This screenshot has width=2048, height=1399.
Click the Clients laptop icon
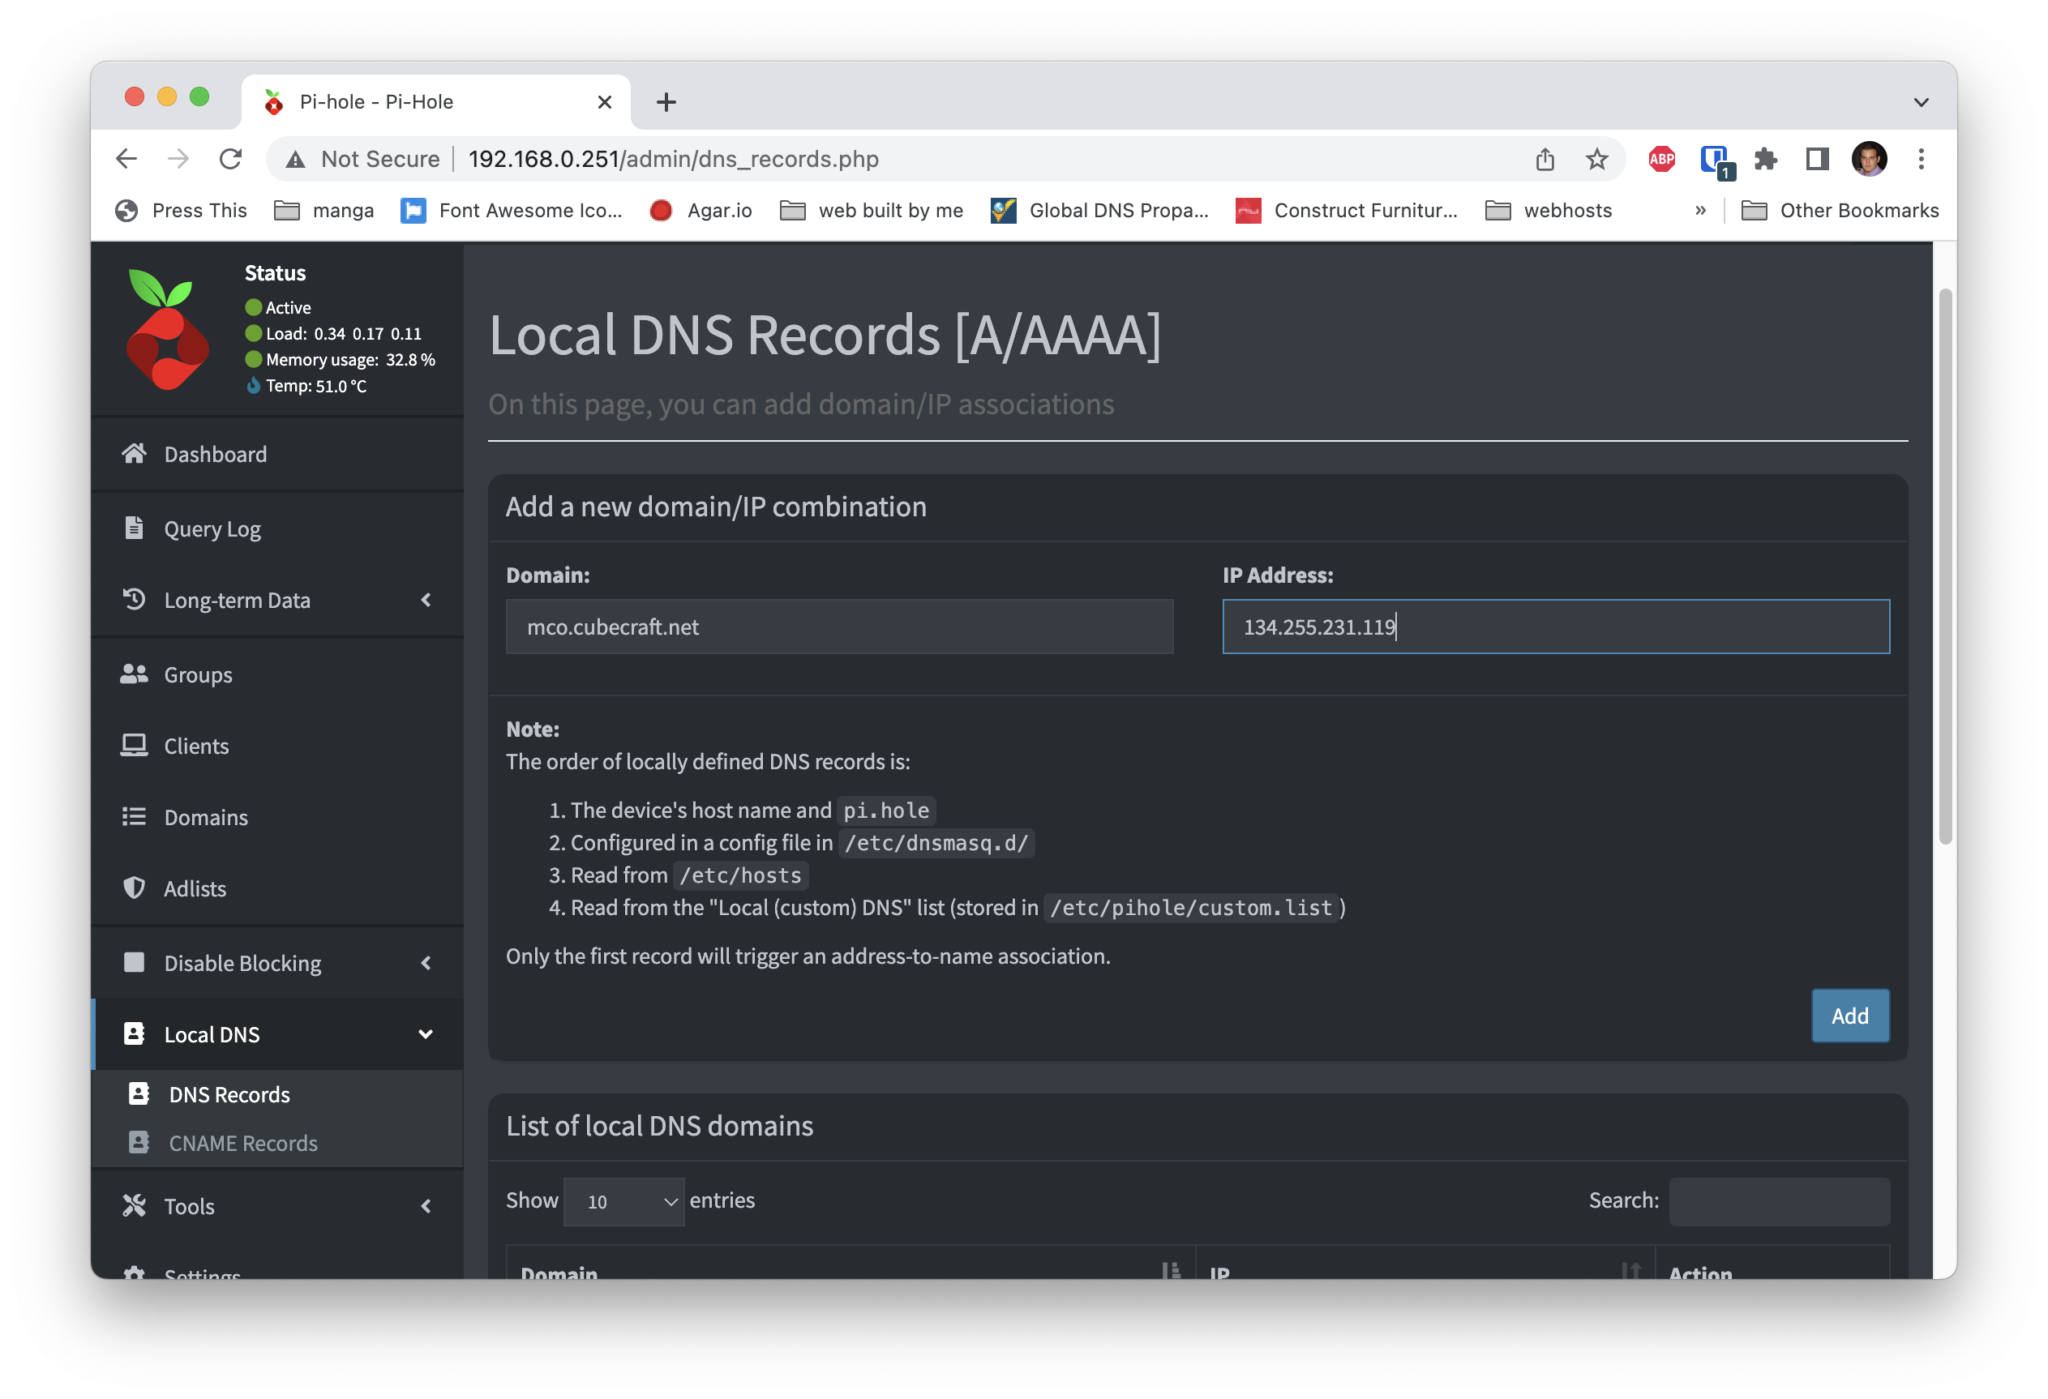click(x=134, y=746)
